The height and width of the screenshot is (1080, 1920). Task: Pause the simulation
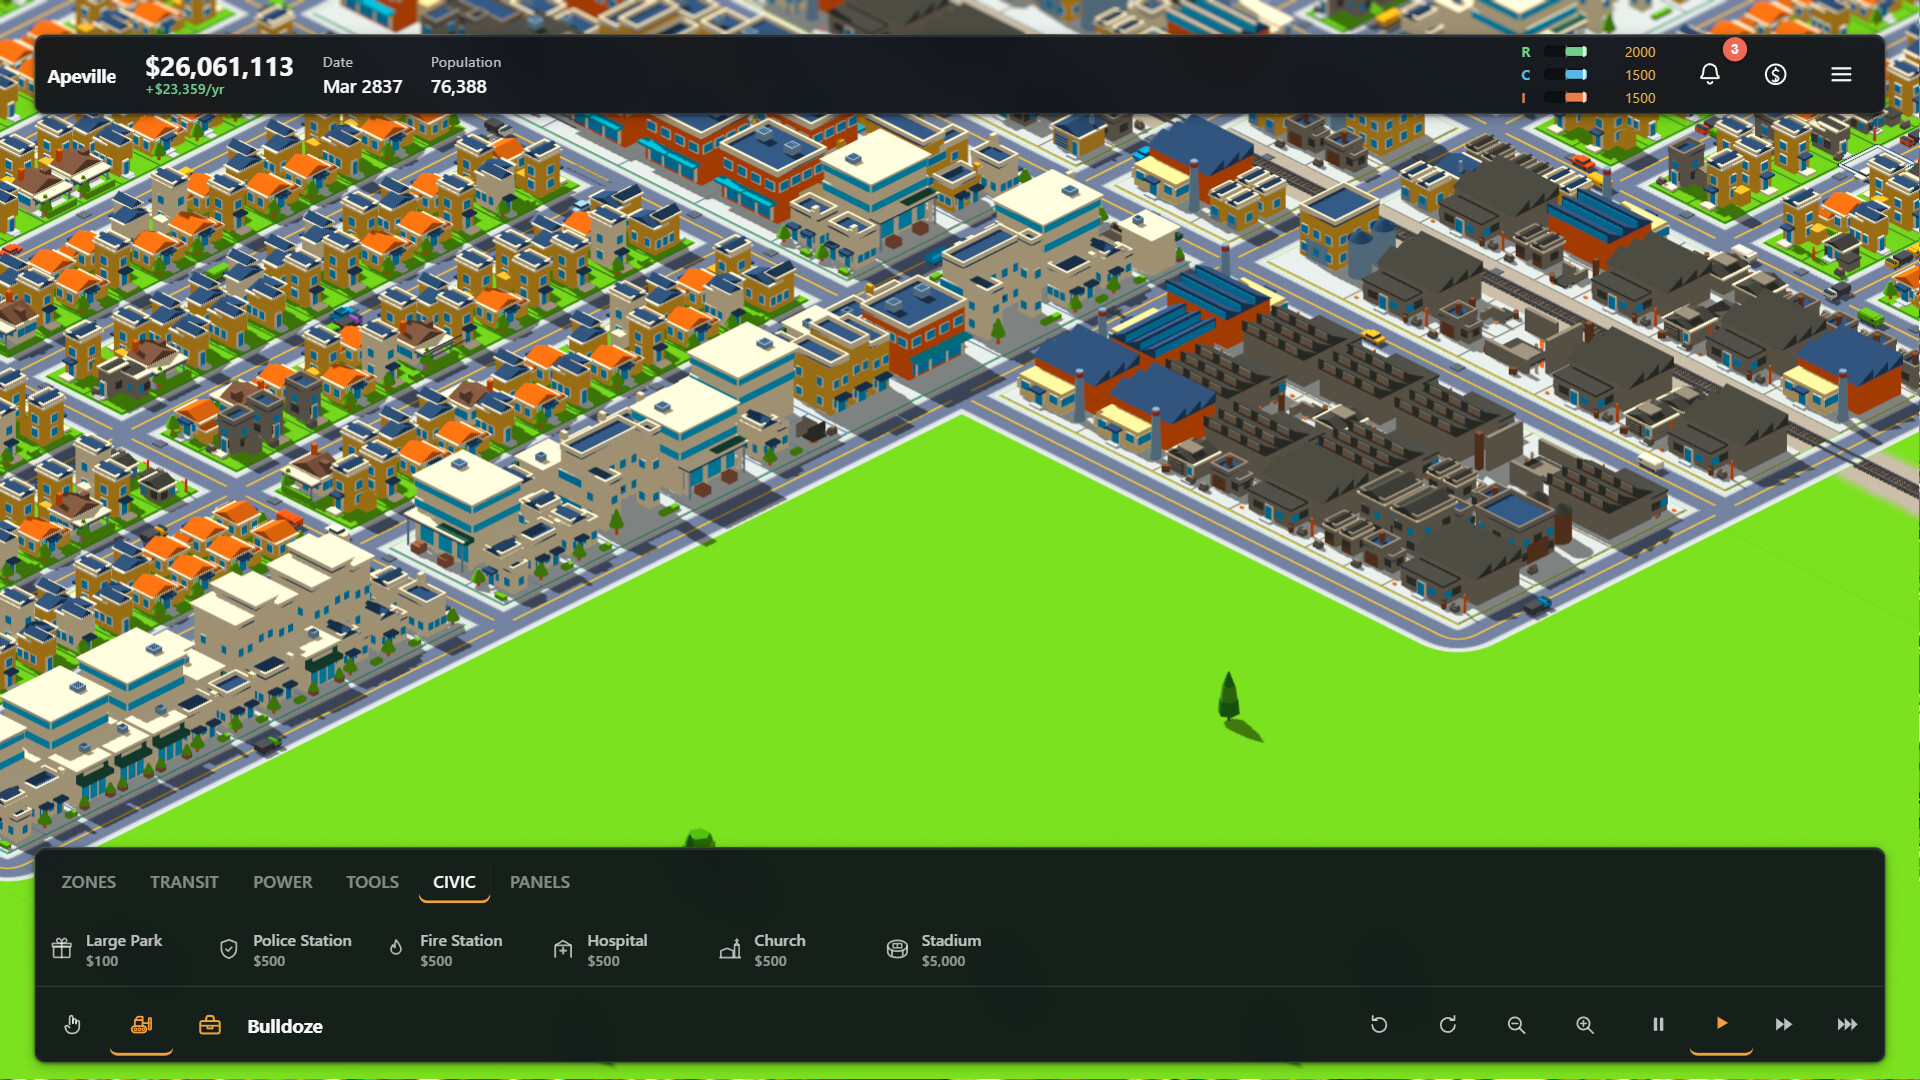(x=1658, y=1024)
